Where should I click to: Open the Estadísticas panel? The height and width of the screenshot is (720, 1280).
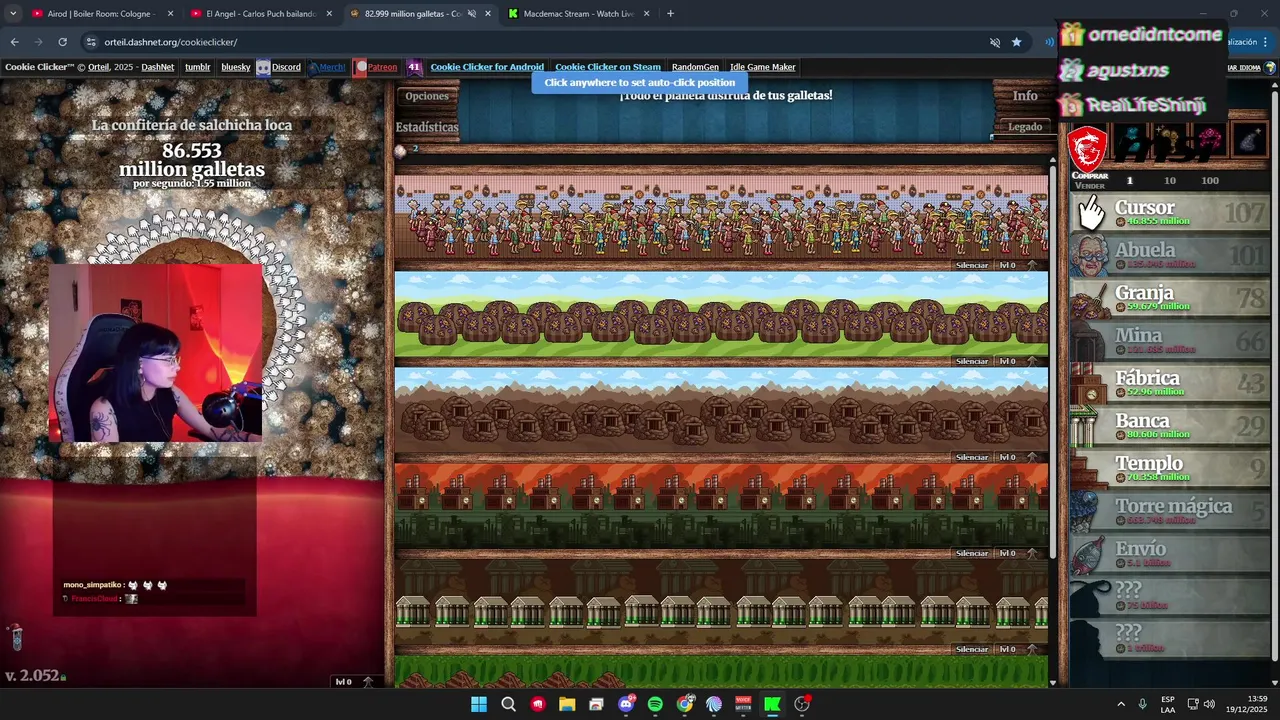pos(427,127)
